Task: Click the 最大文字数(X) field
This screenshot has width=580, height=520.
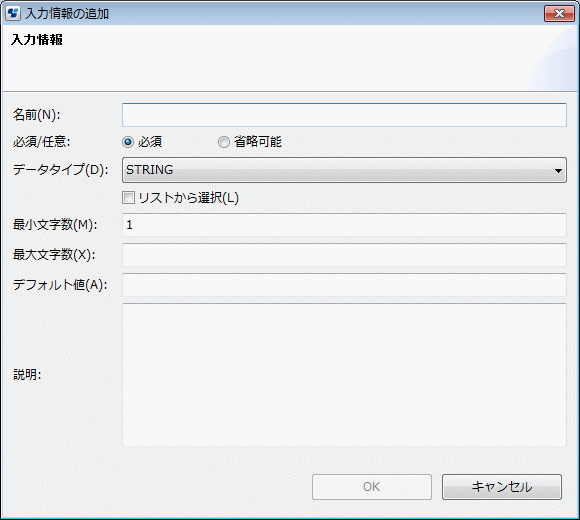Action: (344, 255)
